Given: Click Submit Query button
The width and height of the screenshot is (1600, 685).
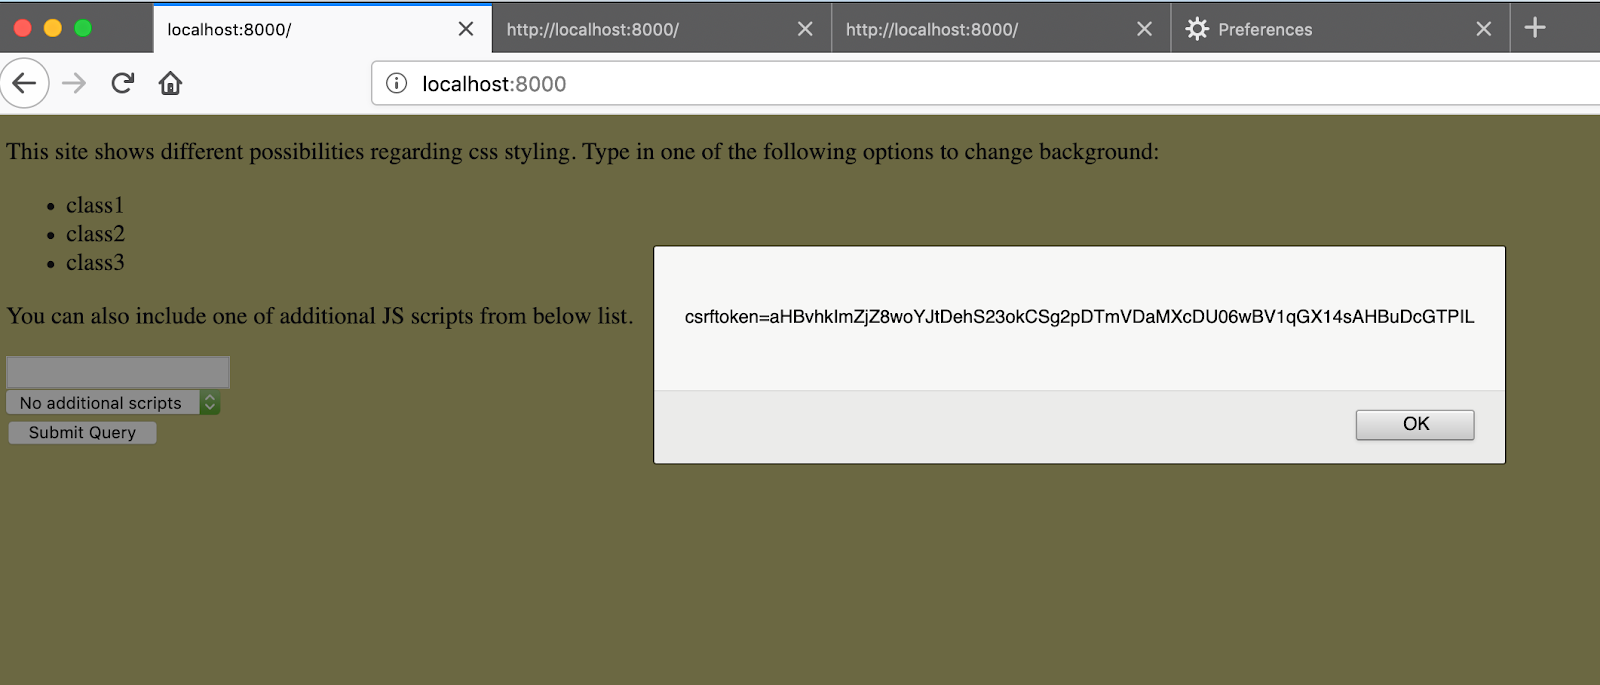Looking at the screenshot, I should (x=82, y=432).
